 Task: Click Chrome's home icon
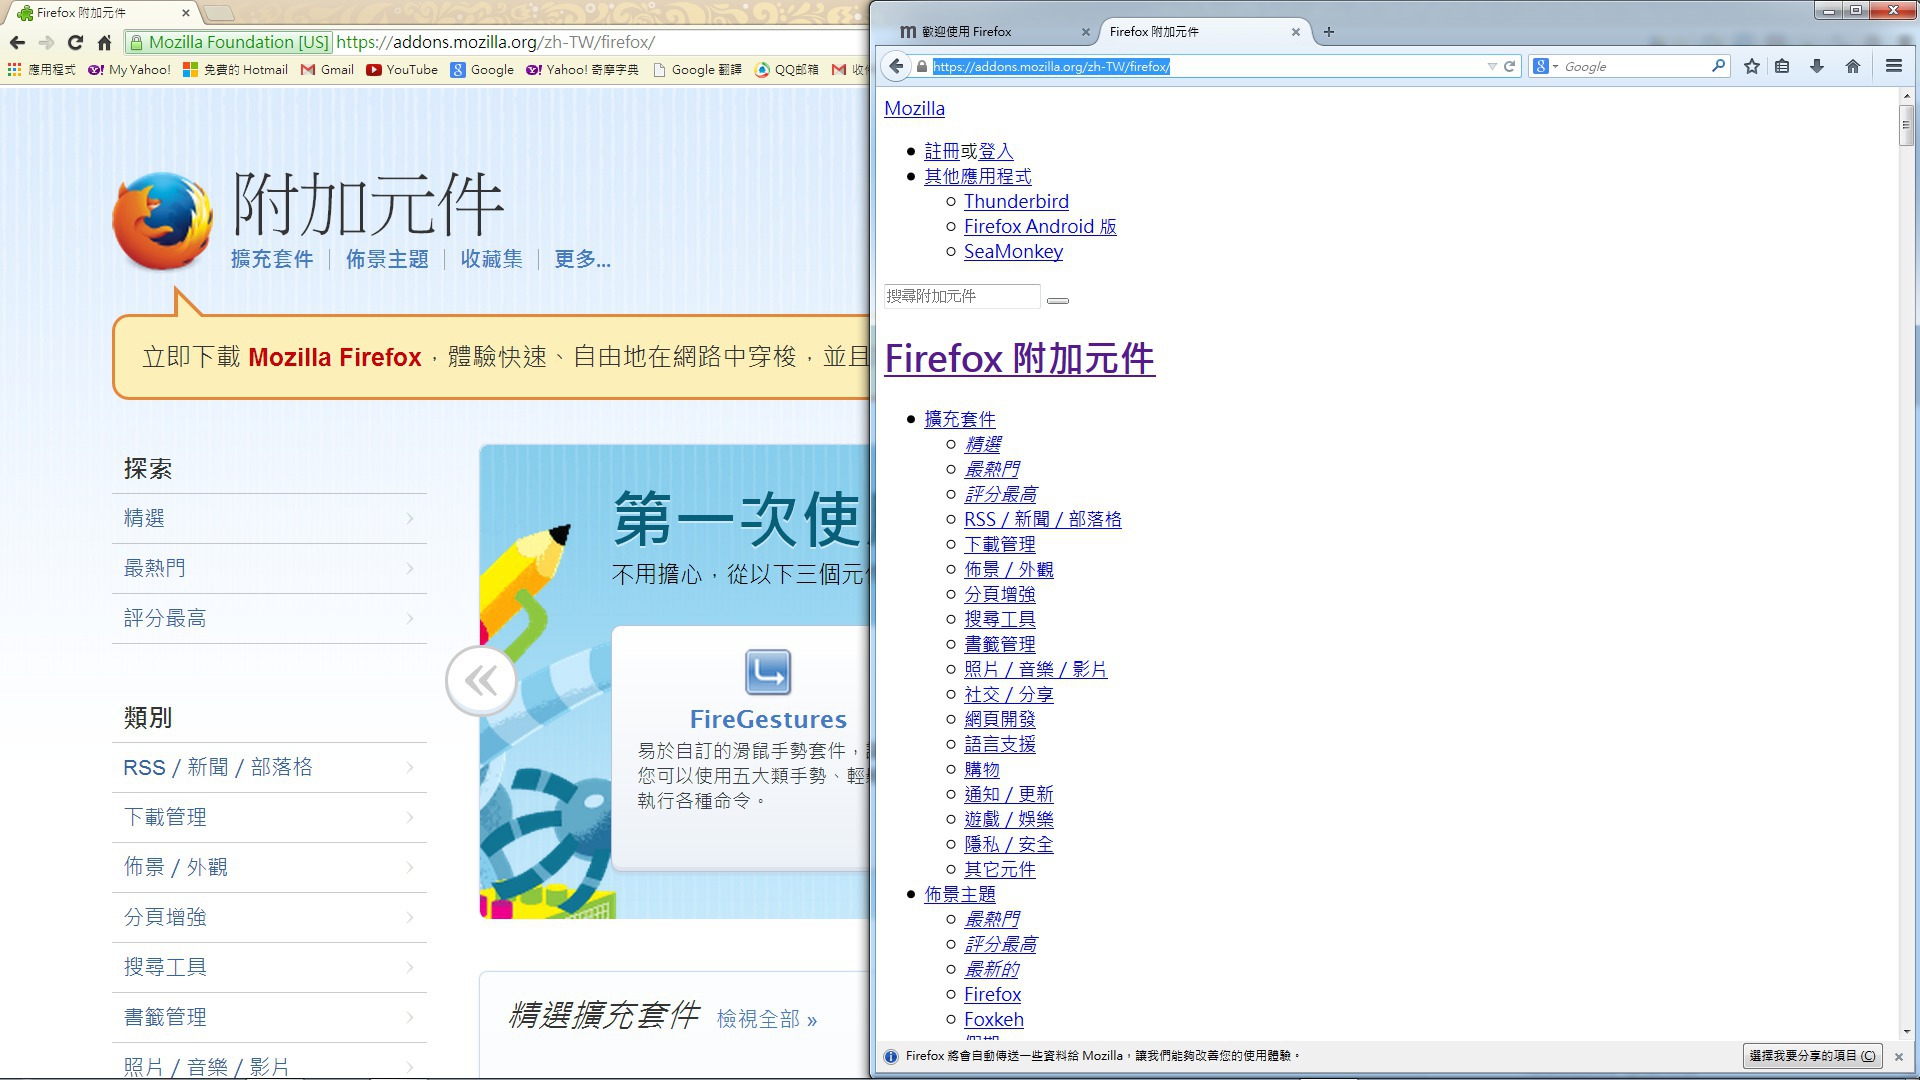tap(104, 42)
